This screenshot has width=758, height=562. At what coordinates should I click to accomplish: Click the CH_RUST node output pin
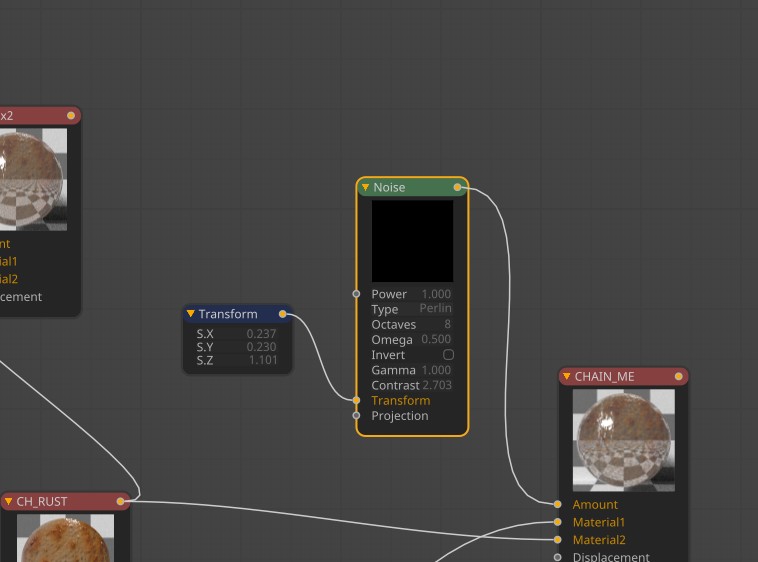[x=120, y=502]
